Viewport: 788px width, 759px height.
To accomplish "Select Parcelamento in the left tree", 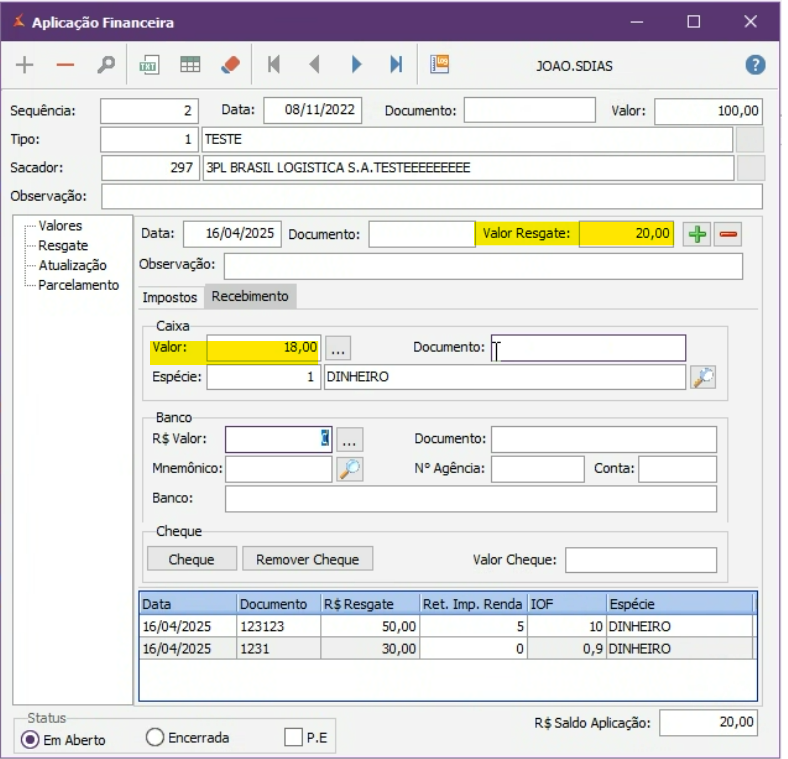I will pos(78,285).
